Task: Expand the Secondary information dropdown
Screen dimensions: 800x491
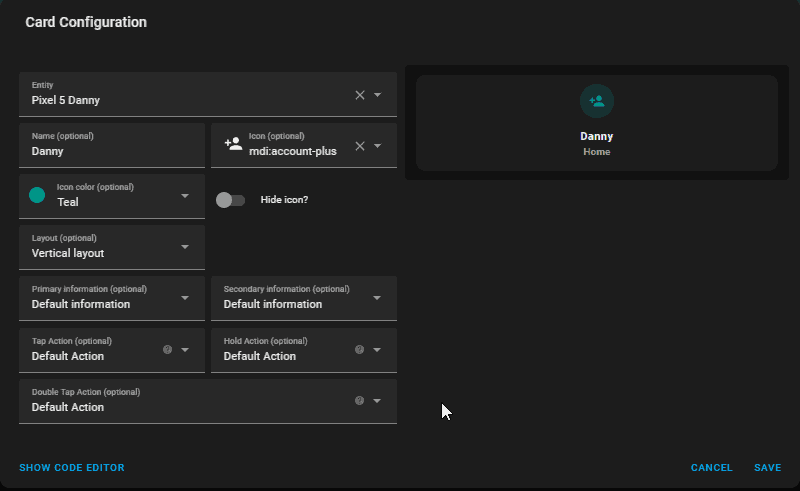Action: click(304, 299)
